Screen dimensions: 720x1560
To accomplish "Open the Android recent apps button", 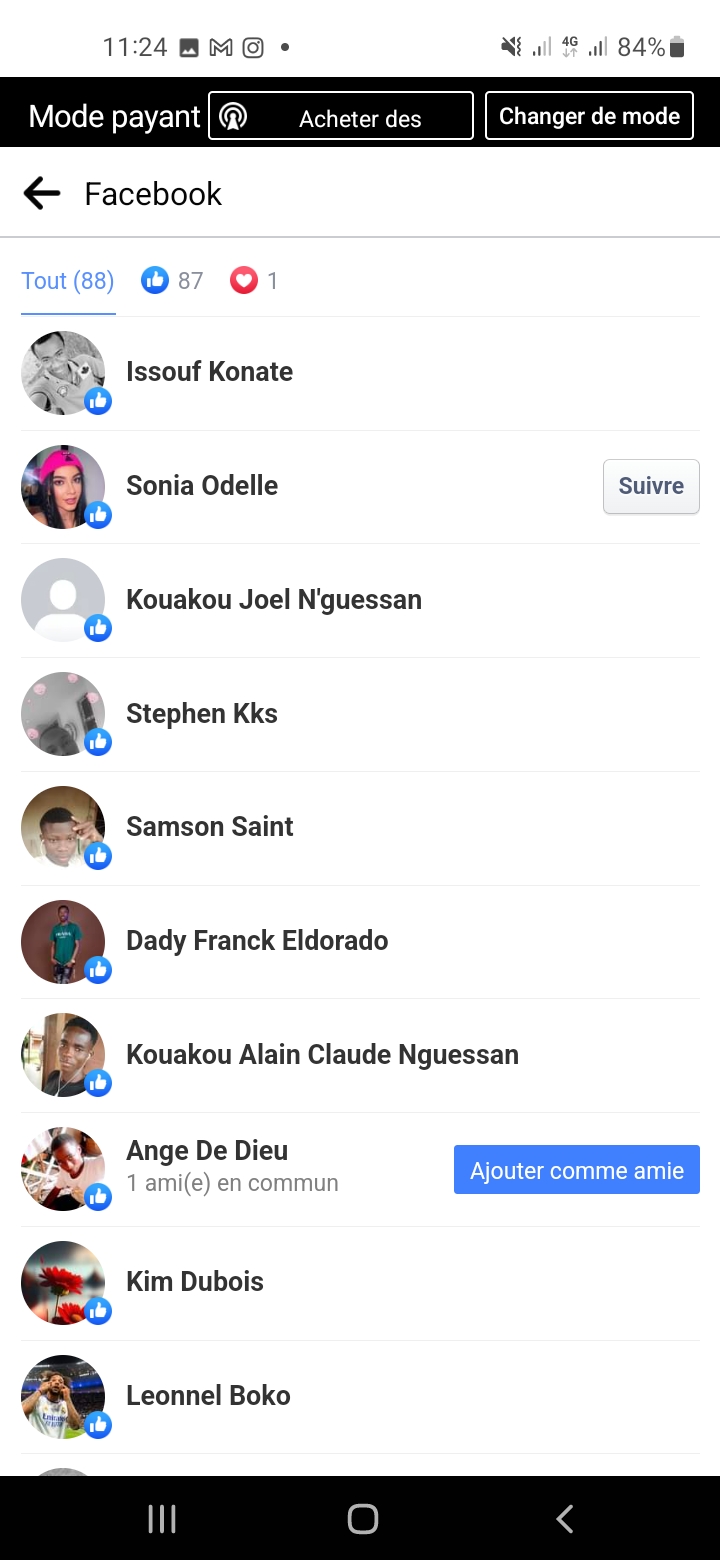I will pos(162,1519).
